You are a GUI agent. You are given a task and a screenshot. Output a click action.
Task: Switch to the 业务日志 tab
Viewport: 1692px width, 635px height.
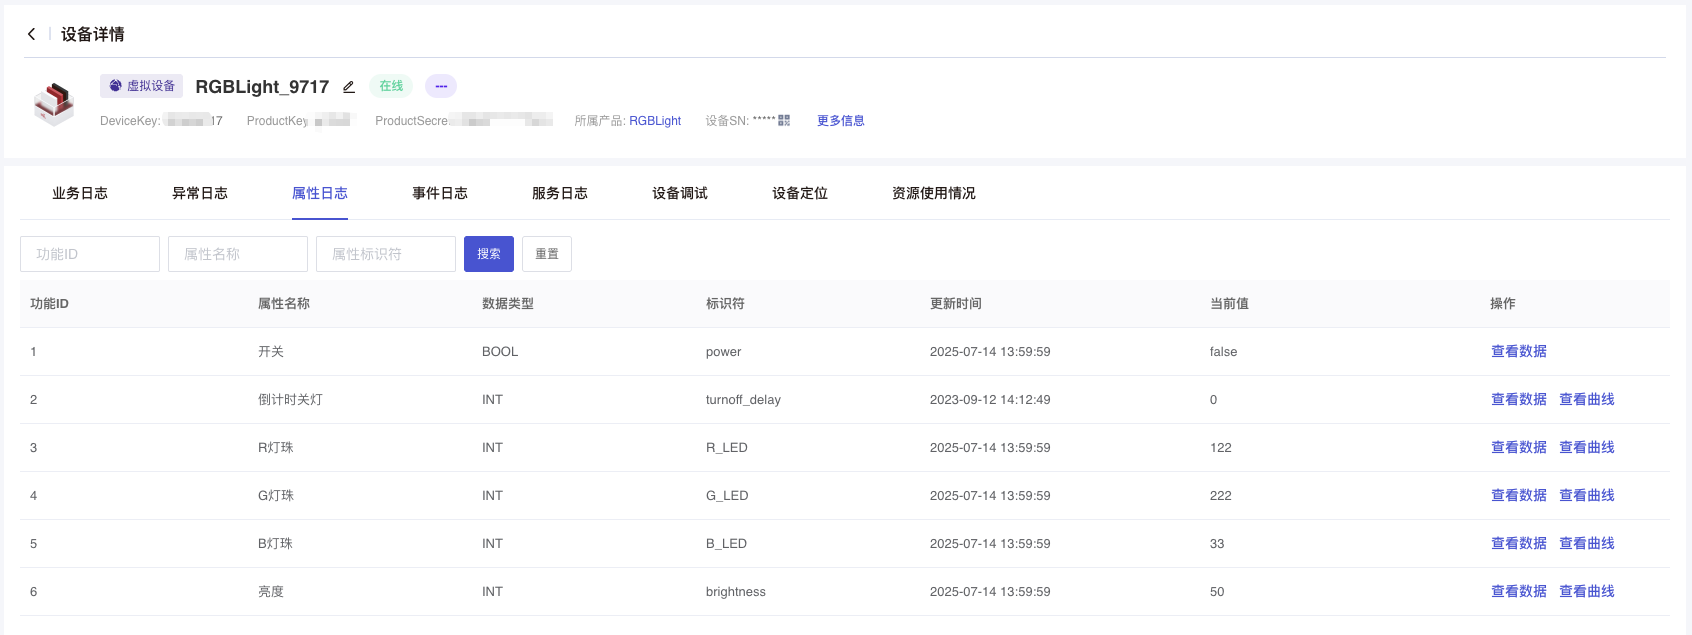click(x=80, y=193)
